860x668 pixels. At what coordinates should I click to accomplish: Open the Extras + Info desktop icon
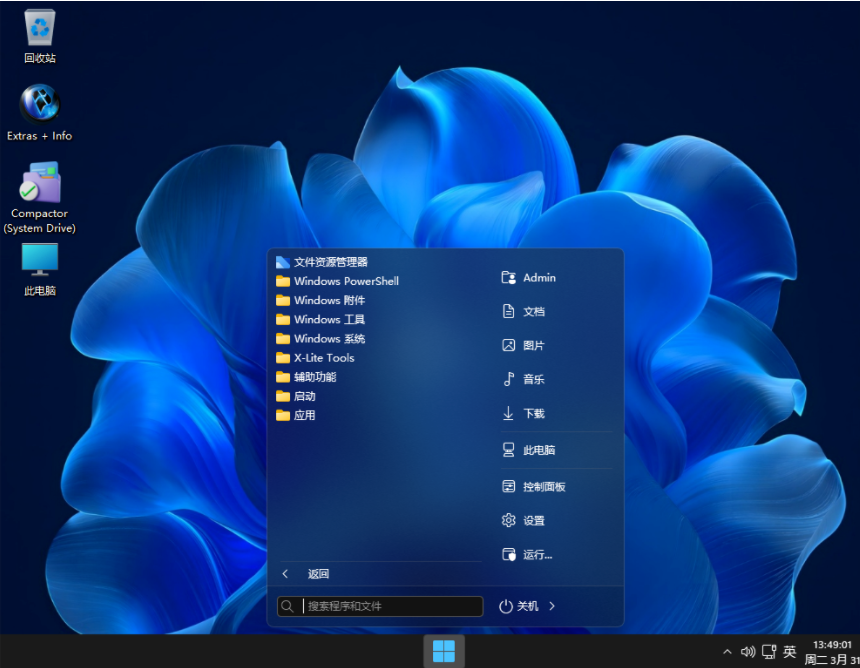click(x=39, y=112)
